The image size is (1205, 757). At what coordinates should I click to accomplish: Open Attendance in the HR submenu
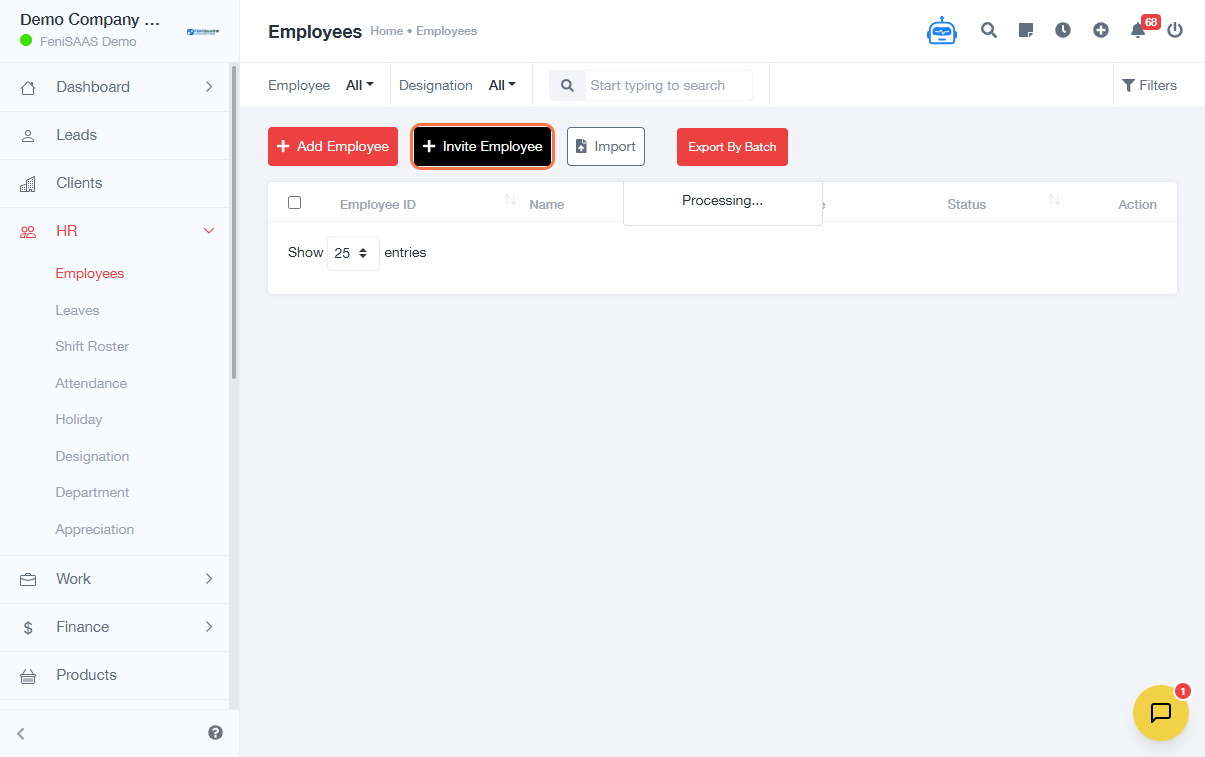[91, 383]
